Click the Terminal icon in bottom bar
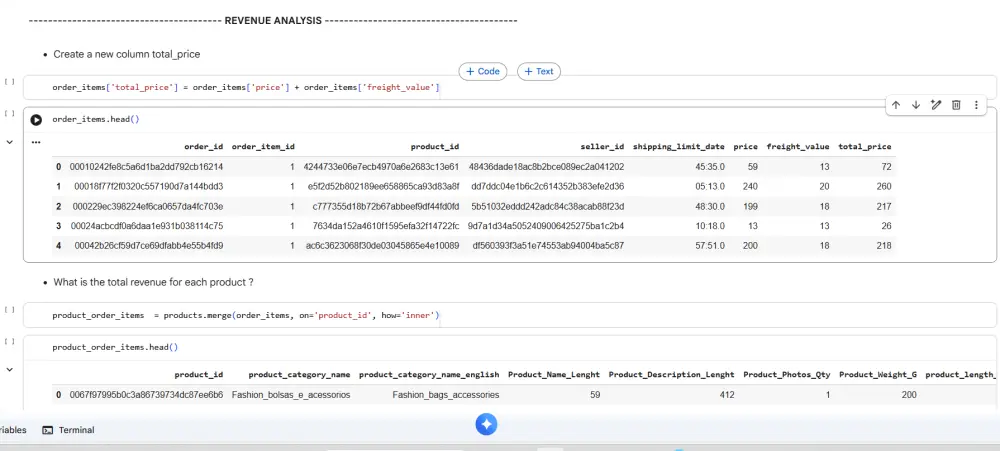The width and height of the screenshot is (1000, 451). click(x=47, y=430)
